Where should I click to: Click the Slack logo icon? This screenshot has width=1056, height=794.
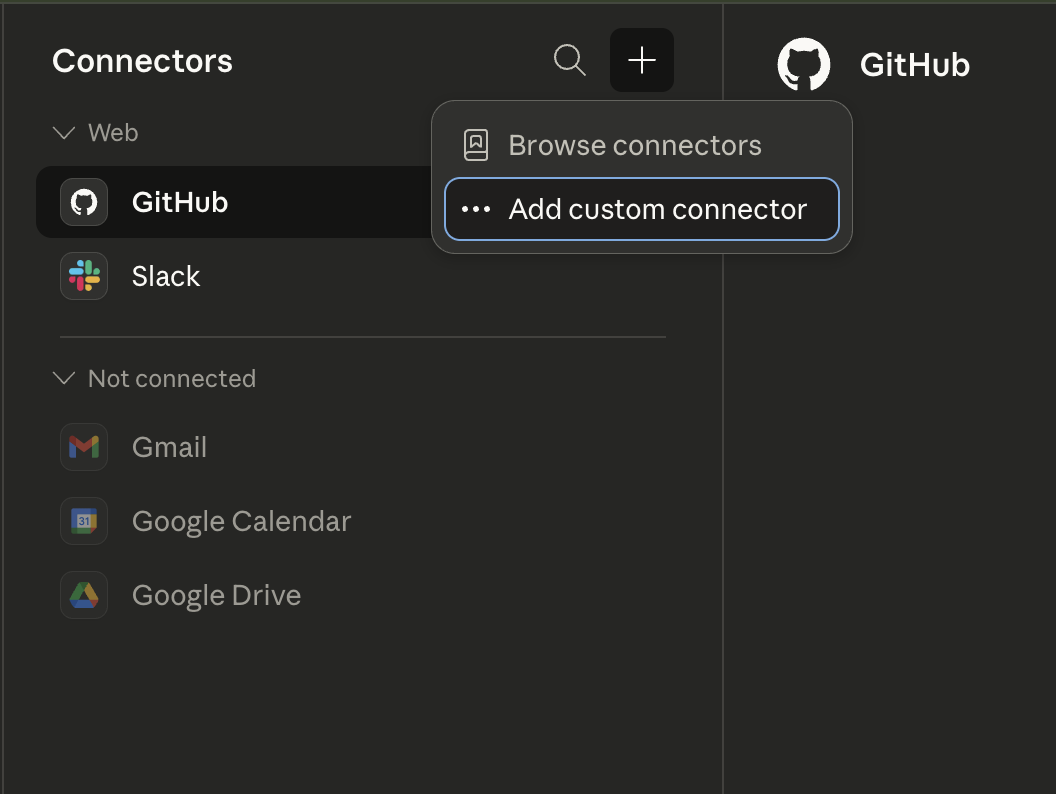84,276
